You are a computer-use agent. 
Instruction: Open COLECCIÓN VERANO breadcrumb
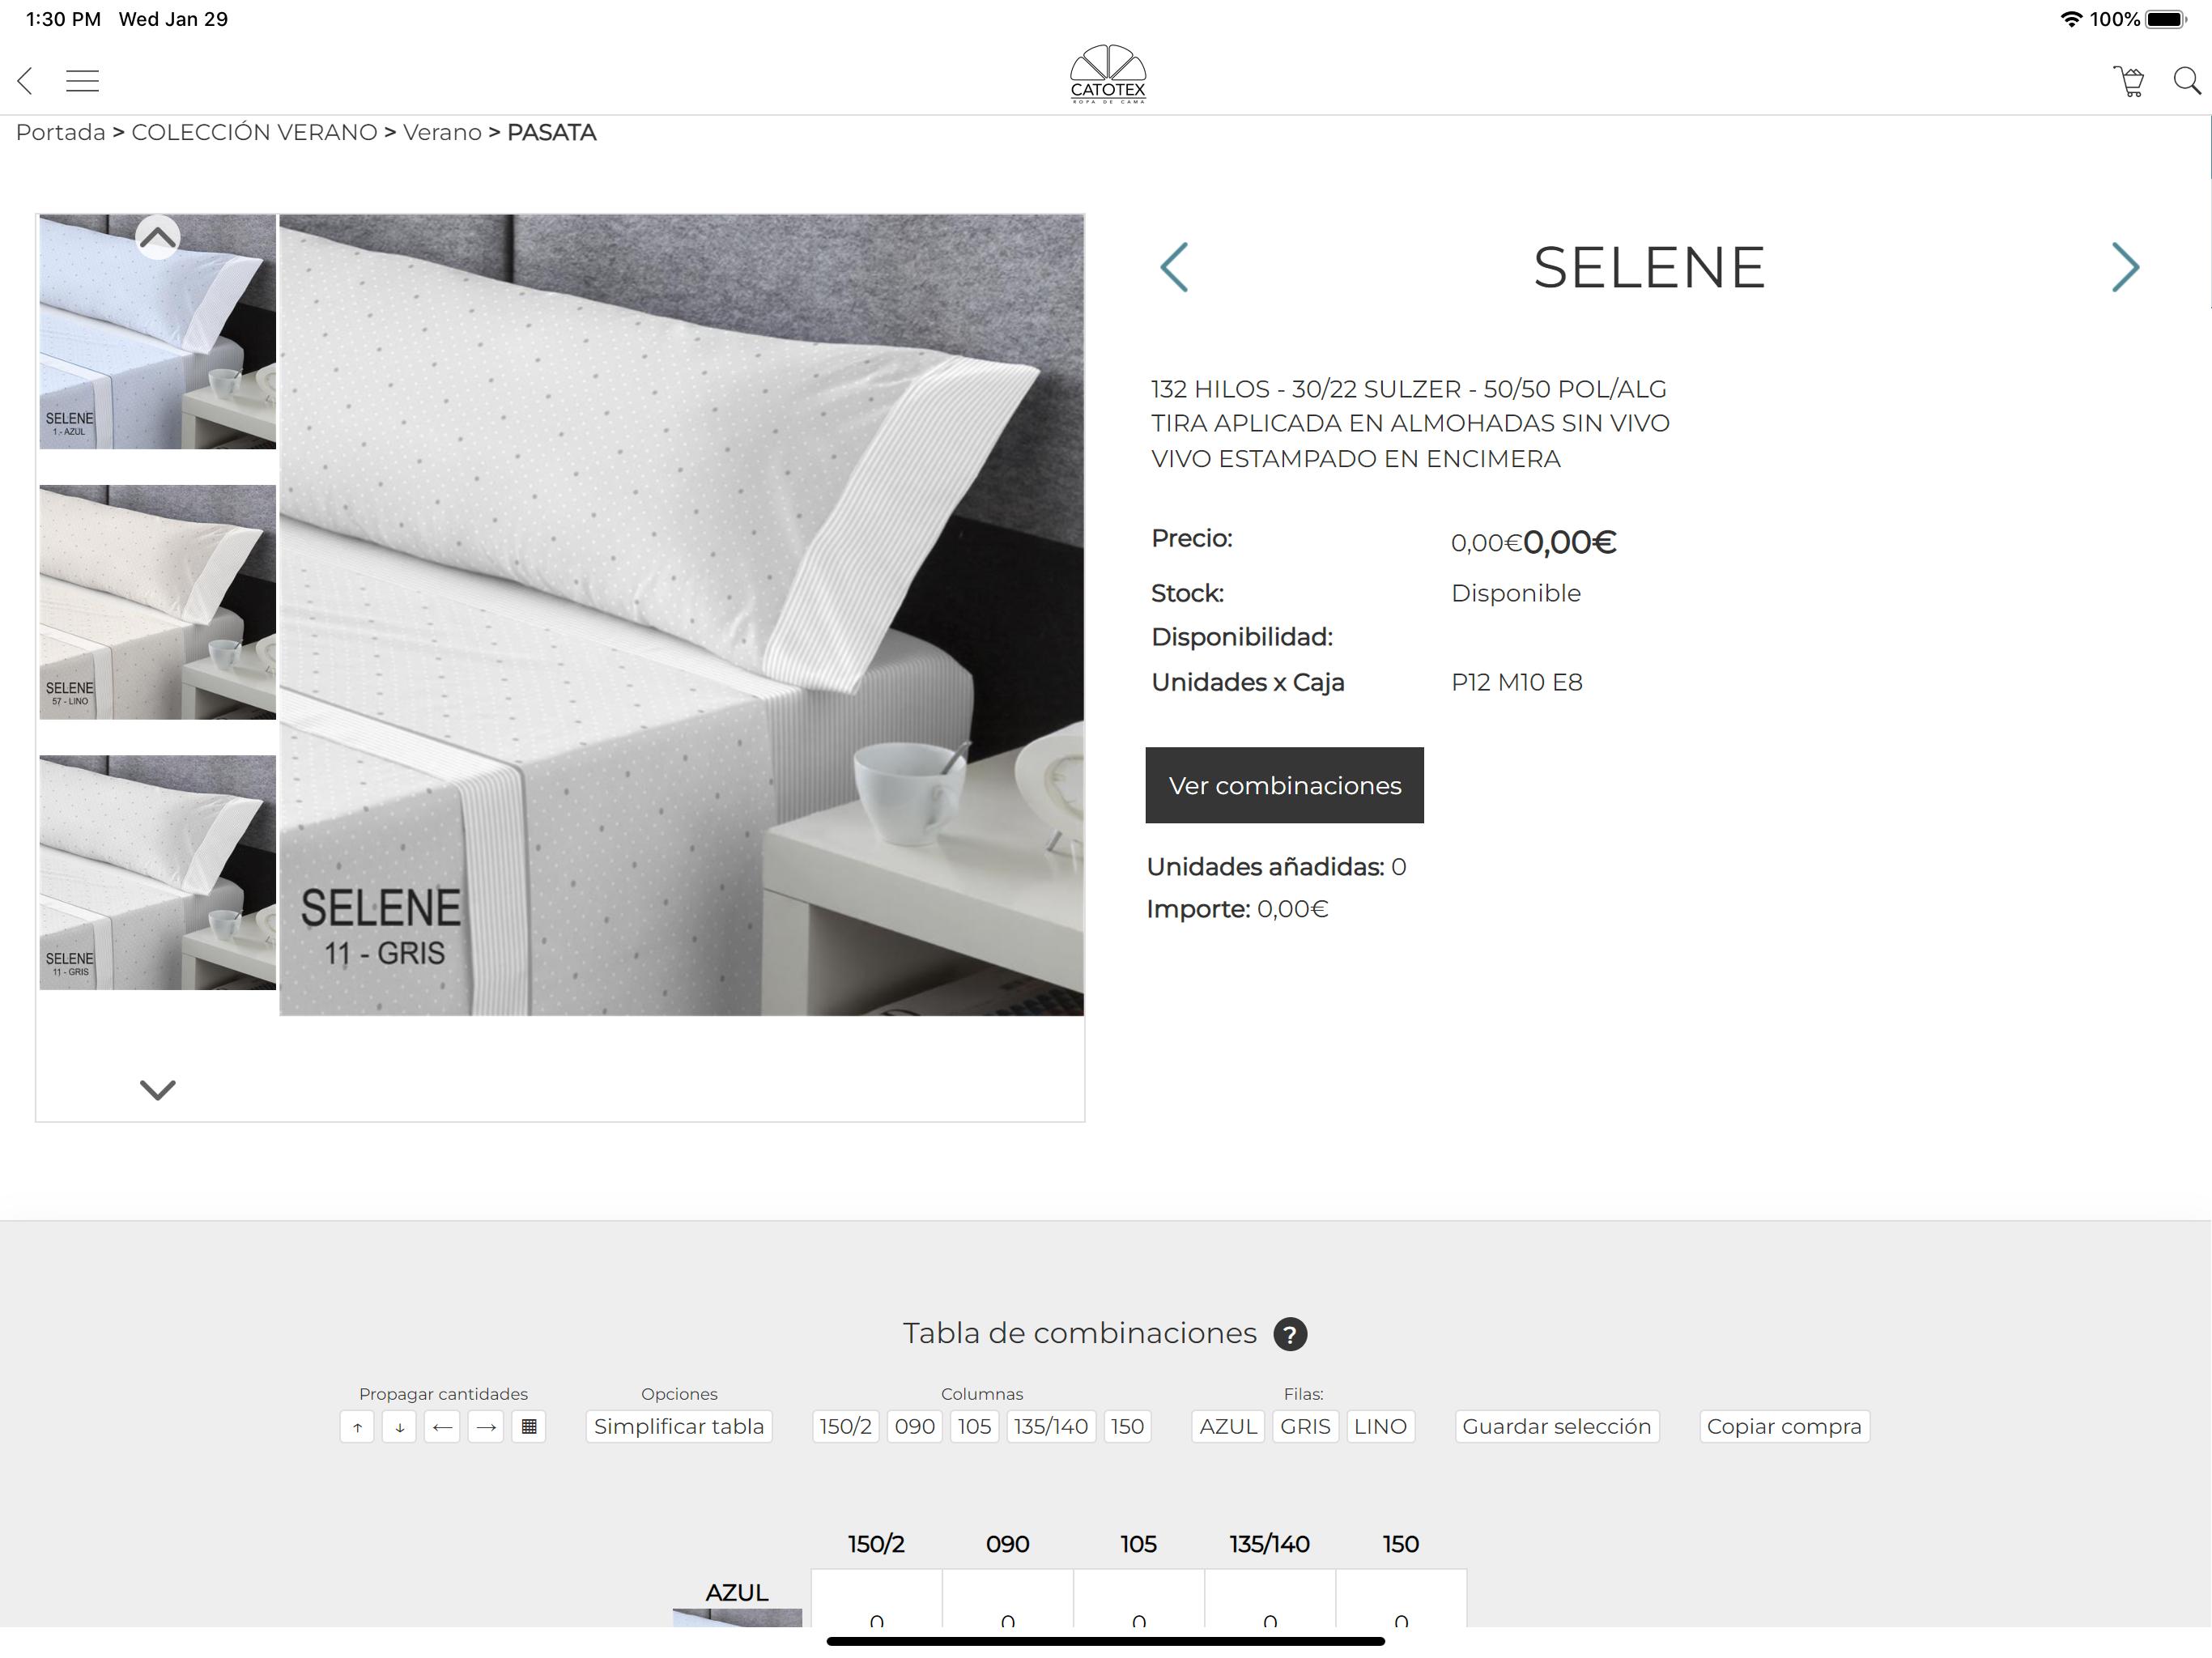click(x=254, y=132)
